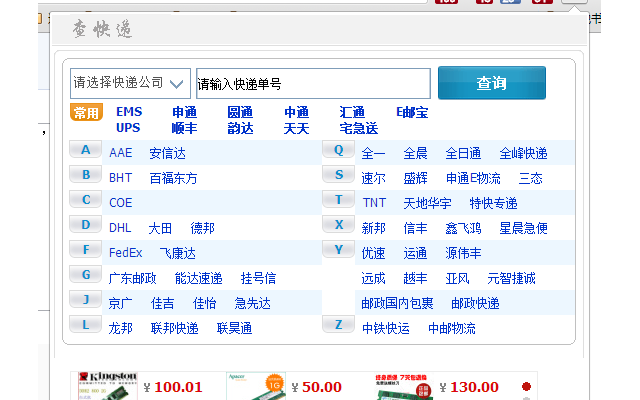640x400 pixels.
Task: Open the courier company dropdown
Action: pos(130,83)
